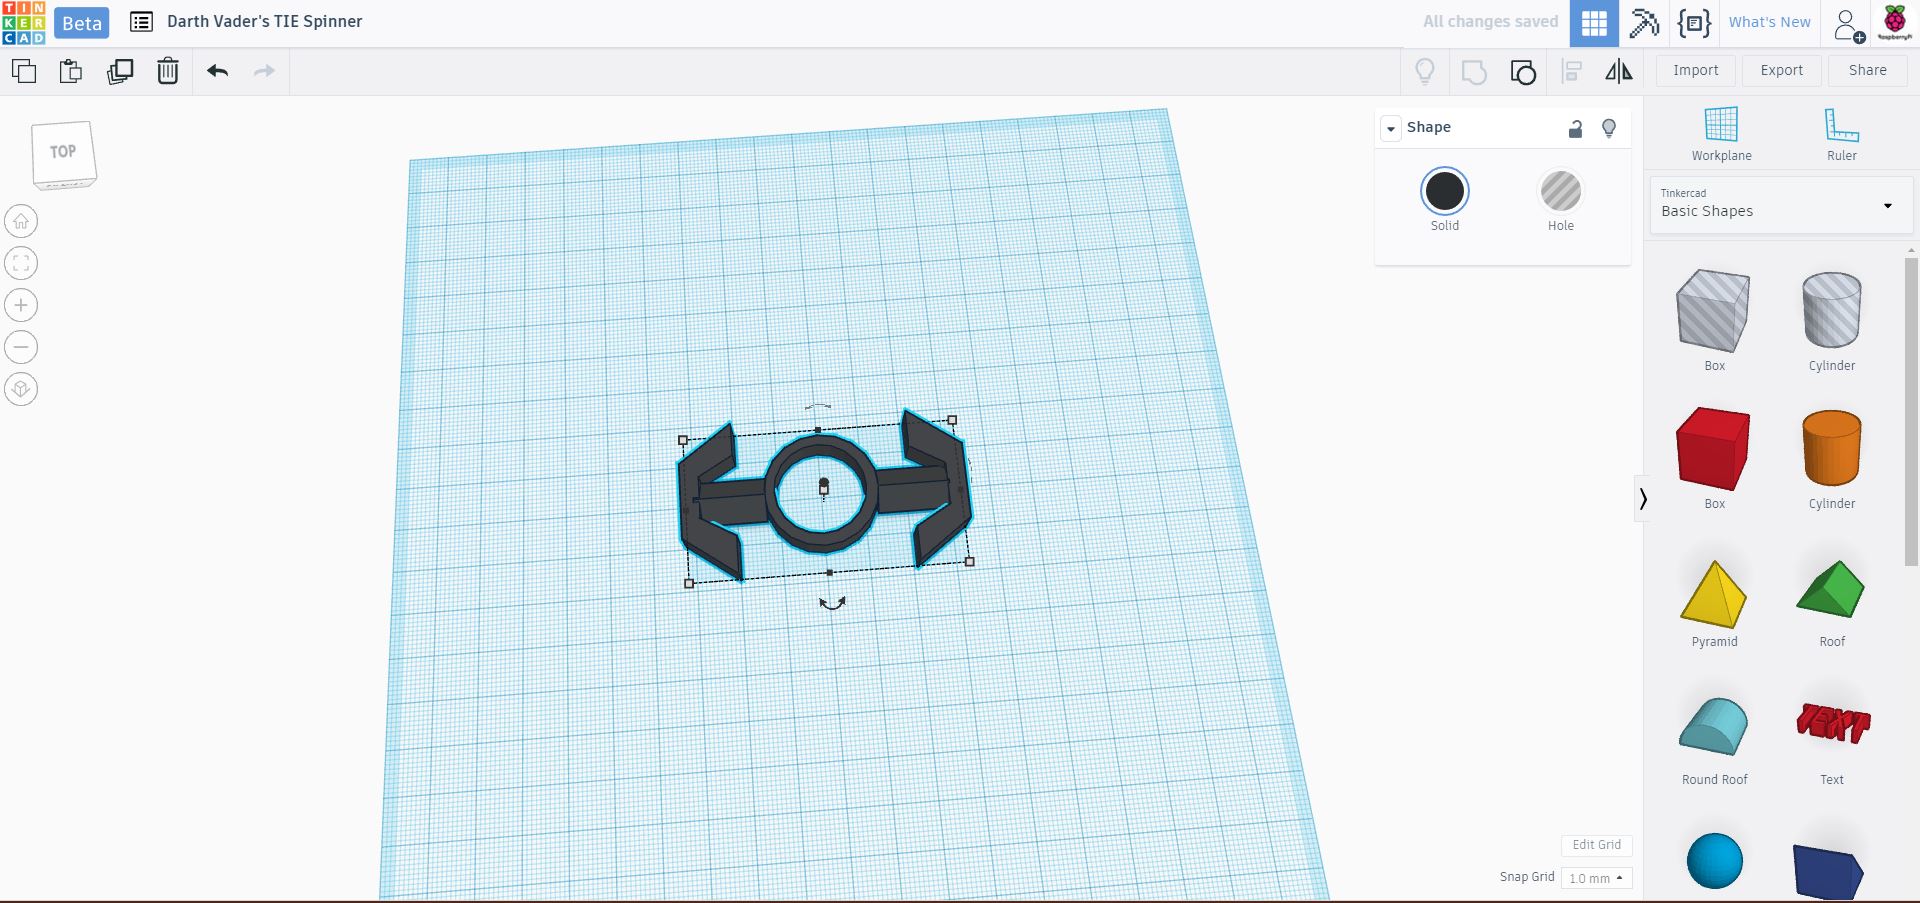Click the Mirror (flip) tool icon
Screen dimensions: 1920x903
(1619, 71)
